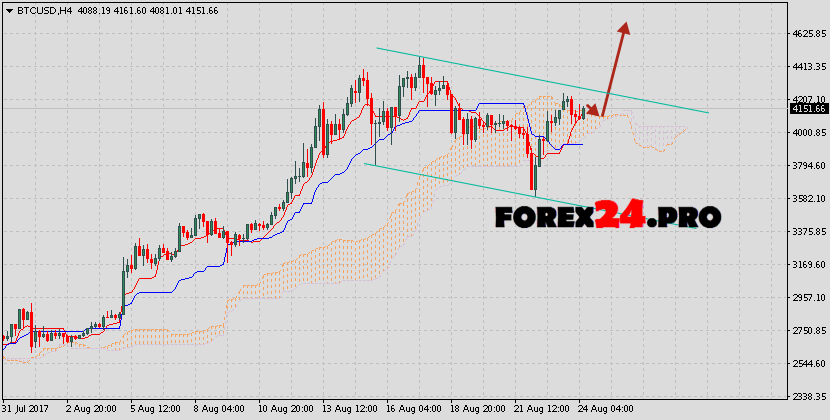Viewport: 830px width, 420px height.
Task: Click the 4625.85 price axis label
Action: 808,34
